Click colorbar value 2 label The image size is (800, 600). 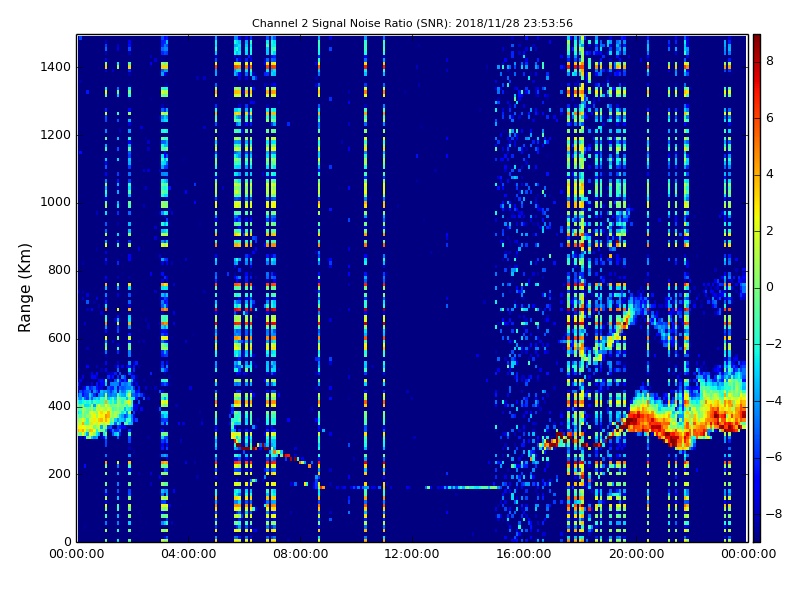click(770, 231)
